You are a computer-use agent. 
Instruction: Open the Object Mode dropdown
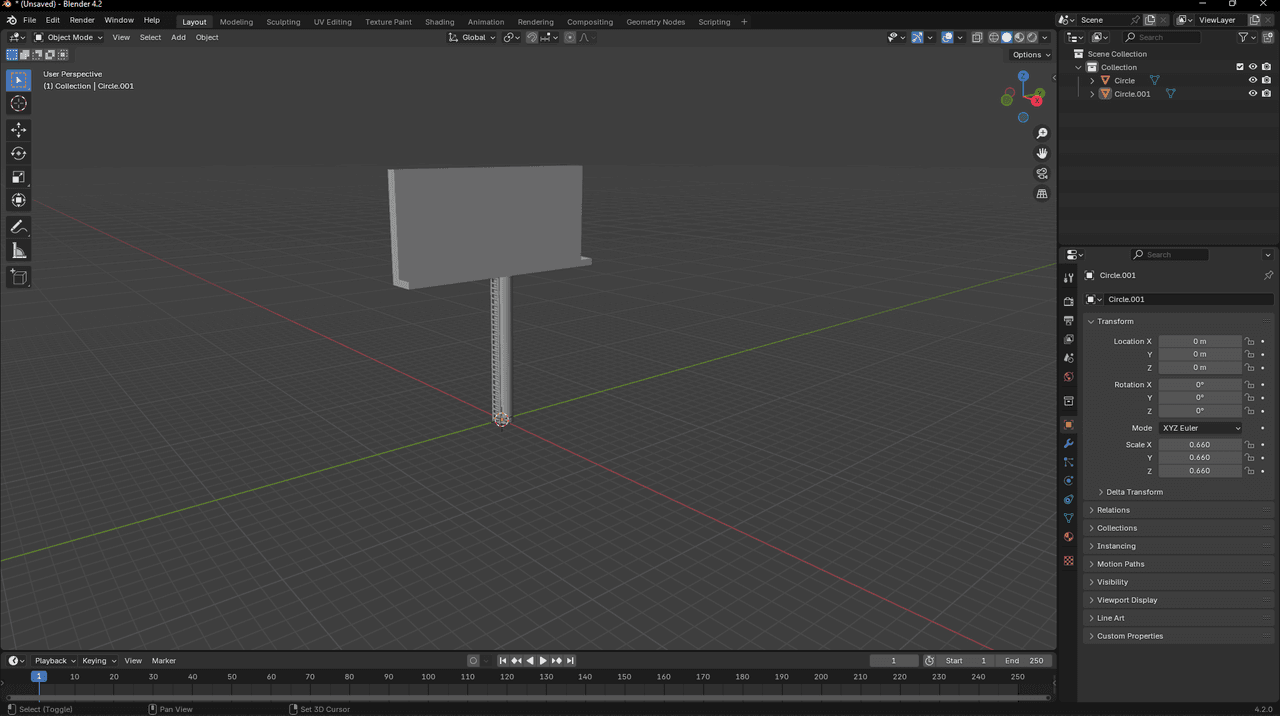pos(69,38)
